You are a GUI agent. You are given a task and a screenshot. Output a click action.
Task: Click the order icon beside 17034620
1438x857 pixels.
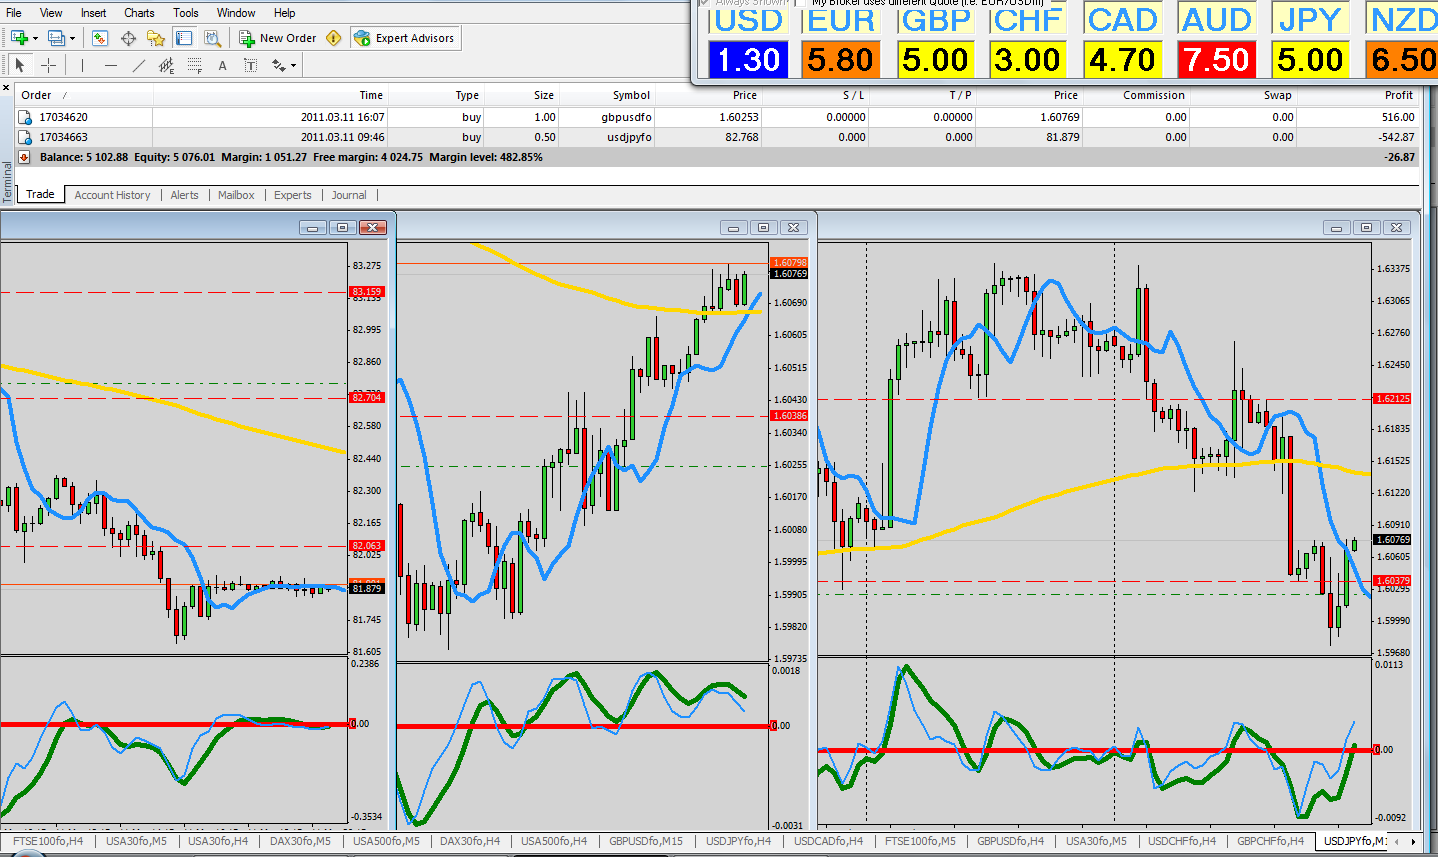(x=26, y=117)
